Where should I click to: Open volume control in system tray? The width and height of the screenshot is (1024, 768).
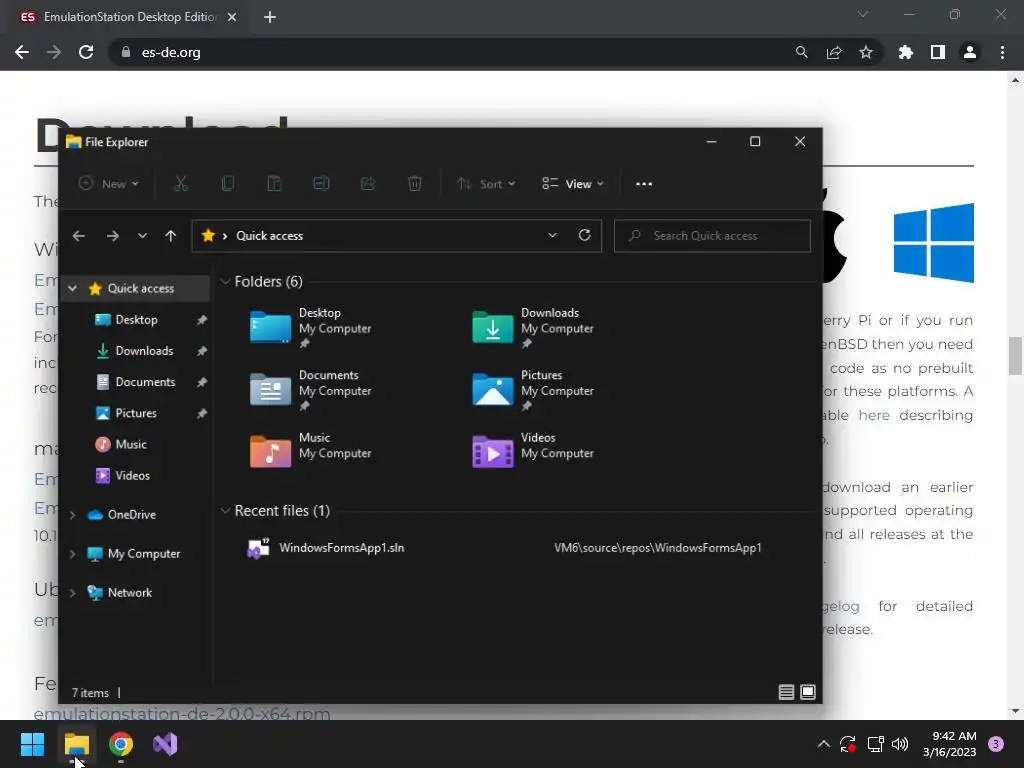(900, 744)
